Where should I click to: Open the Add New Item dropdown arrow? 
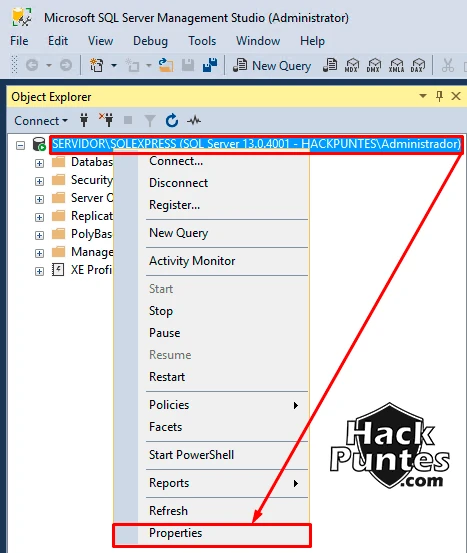(x=148, y=66)
